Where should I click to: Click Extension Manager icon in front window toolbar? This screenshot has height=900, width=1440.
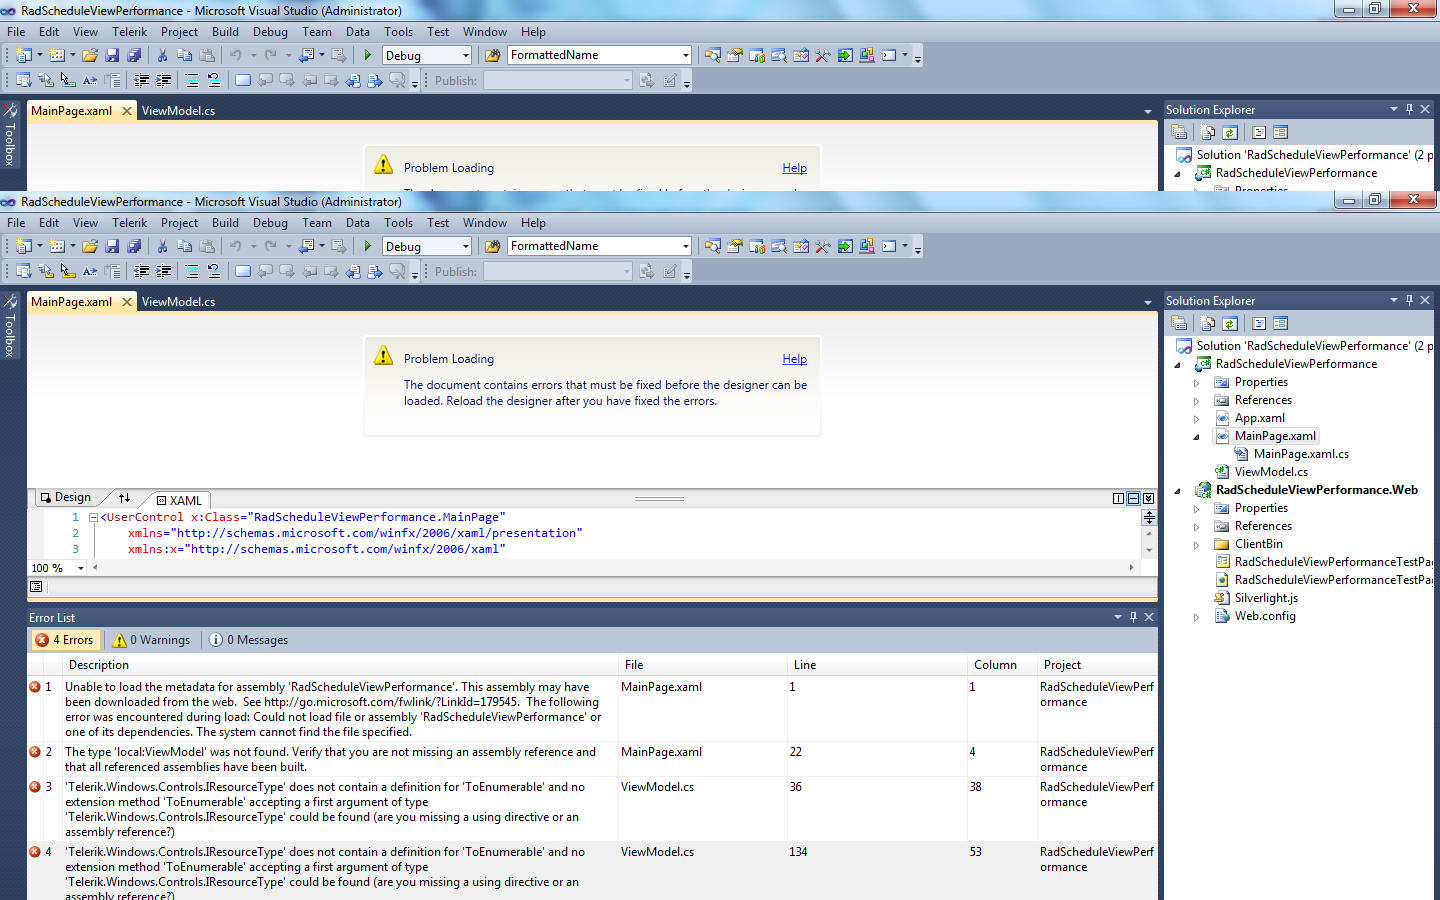867,246
